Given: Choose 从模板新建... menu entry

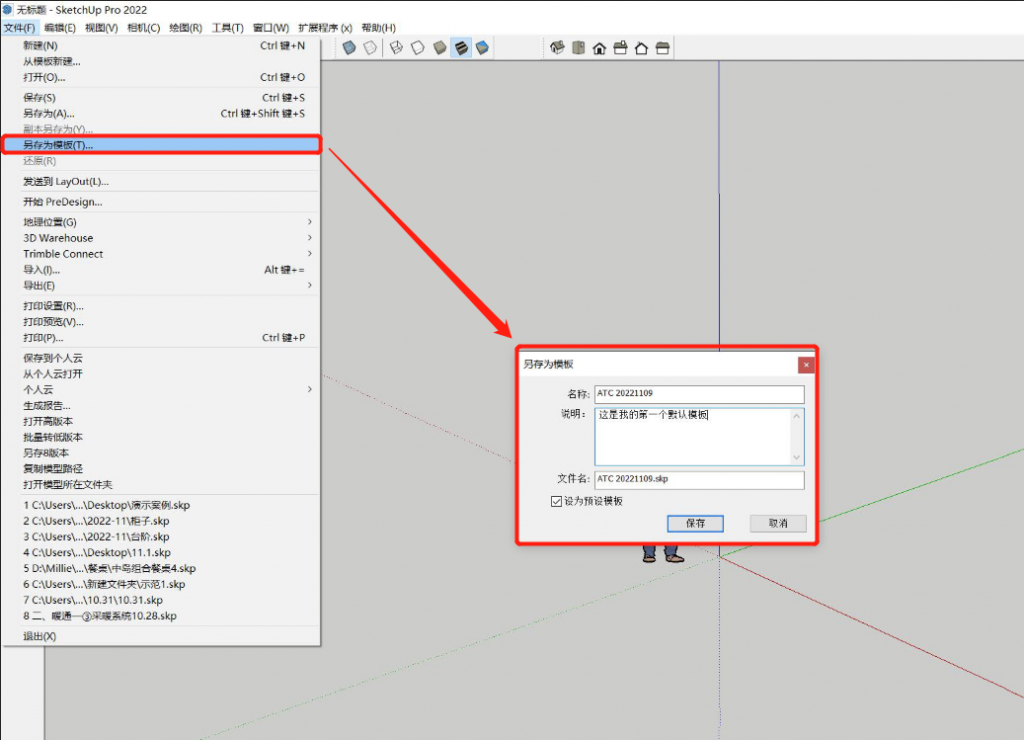Looking at the screenshot, I should tap(162, 61).
